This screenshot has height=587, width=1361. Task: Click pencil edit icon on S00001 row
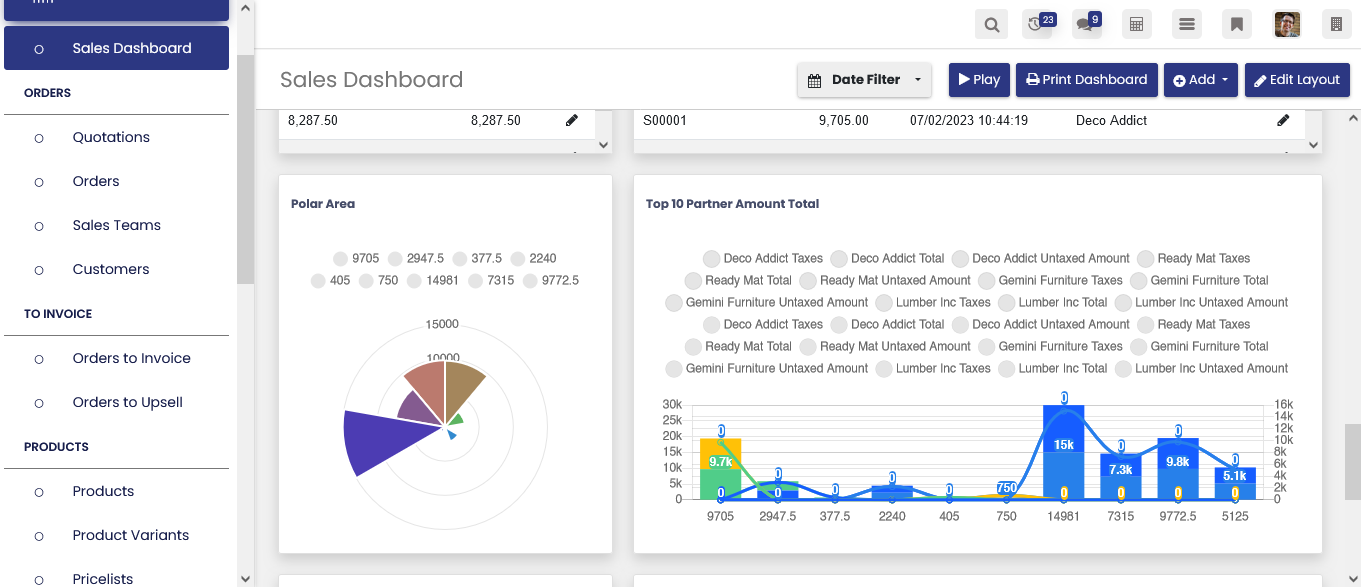tap(1283, 120)
